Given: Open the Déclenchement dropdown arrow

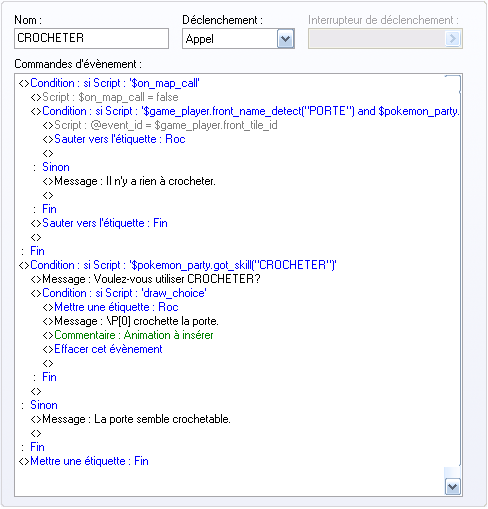Looking at the screenshot, I should [x=286, y=39].
